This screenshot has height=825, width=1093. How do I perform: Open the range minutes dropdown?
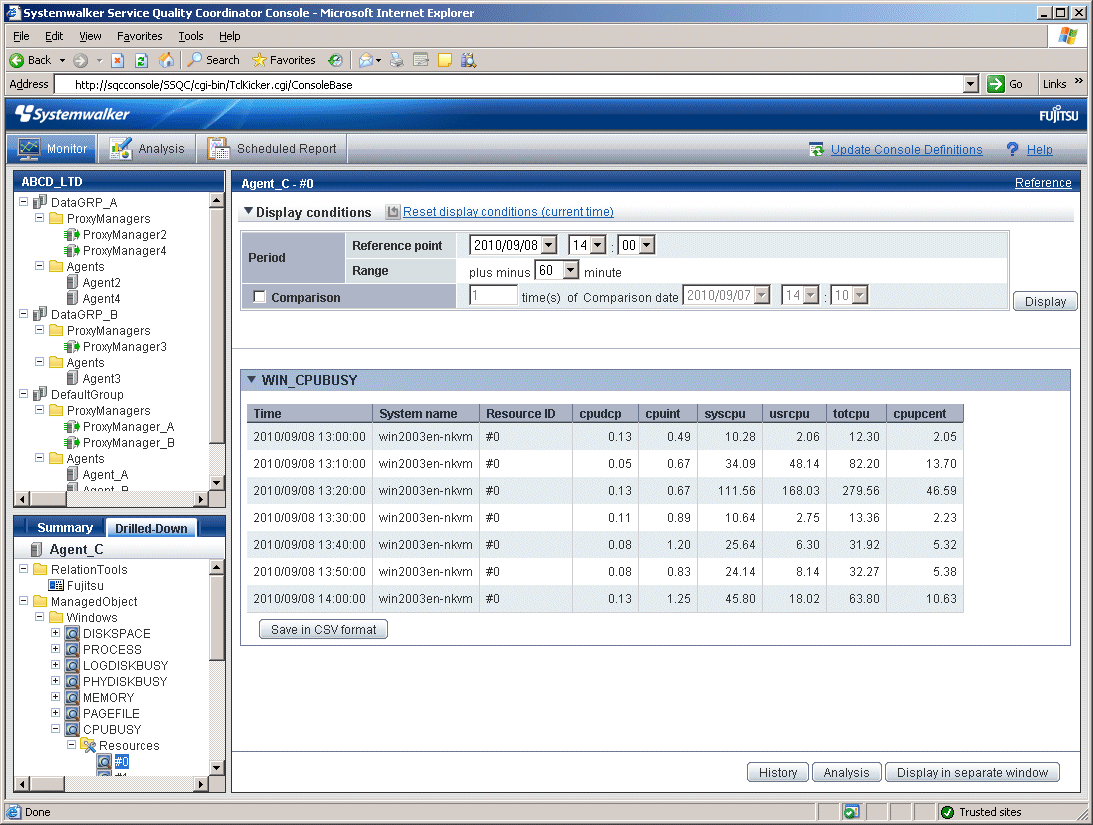pos(571,270)
